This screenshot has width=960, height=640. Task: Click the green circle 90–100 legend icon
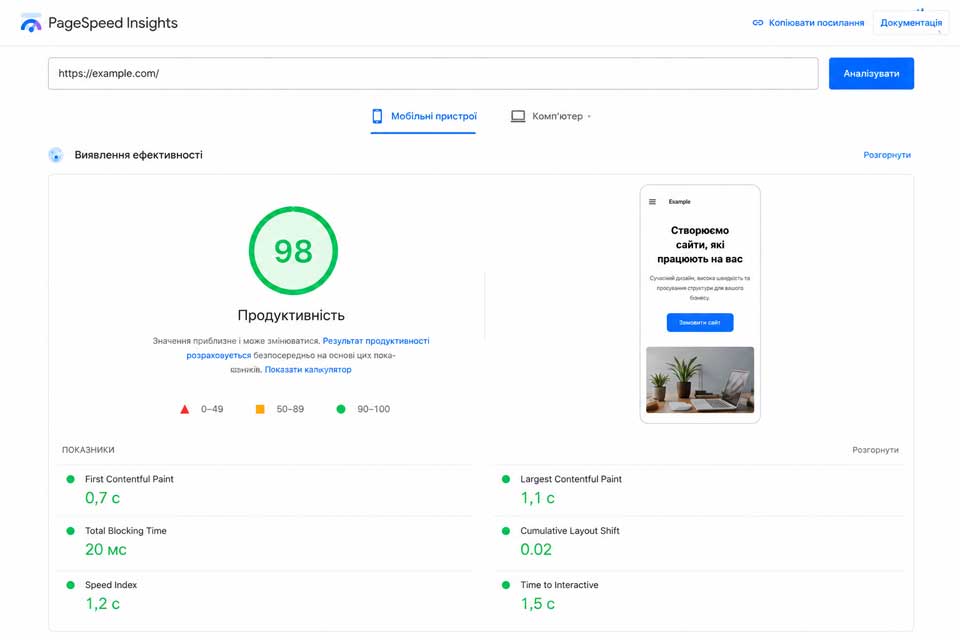[341, 409]
